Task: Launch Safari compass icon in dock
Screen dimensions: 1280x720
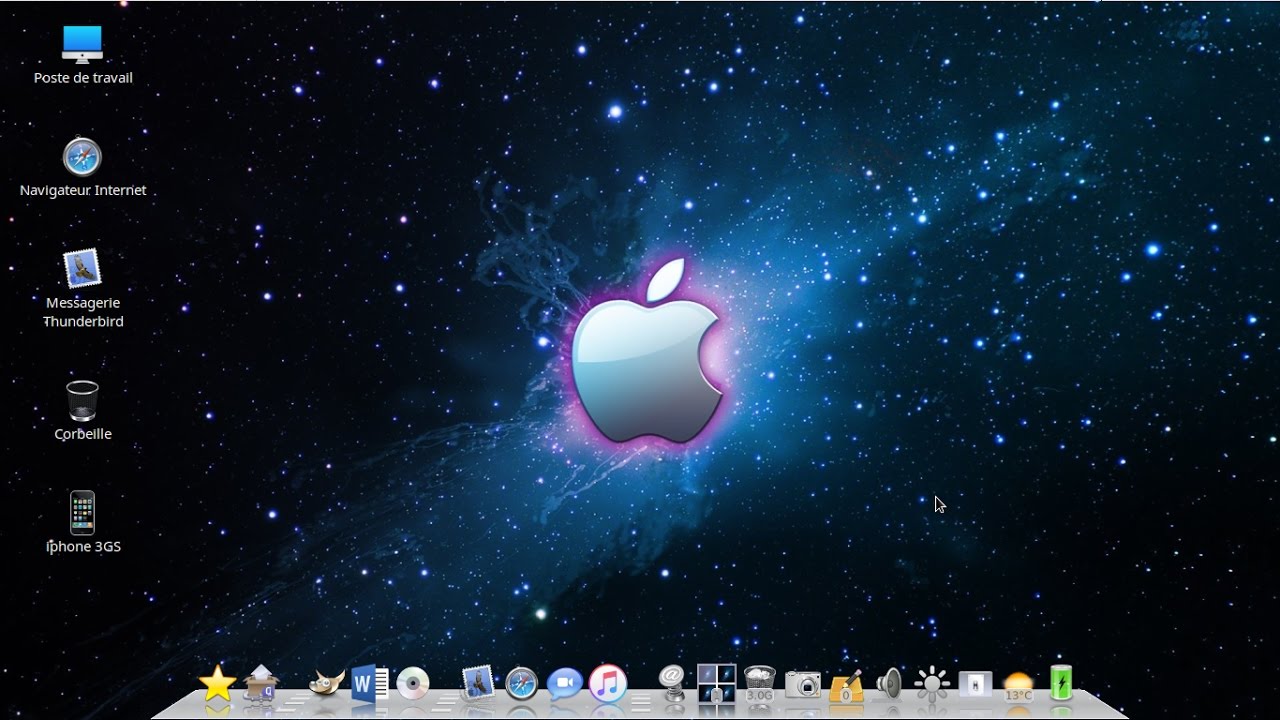Action: (x=521, y=684)
